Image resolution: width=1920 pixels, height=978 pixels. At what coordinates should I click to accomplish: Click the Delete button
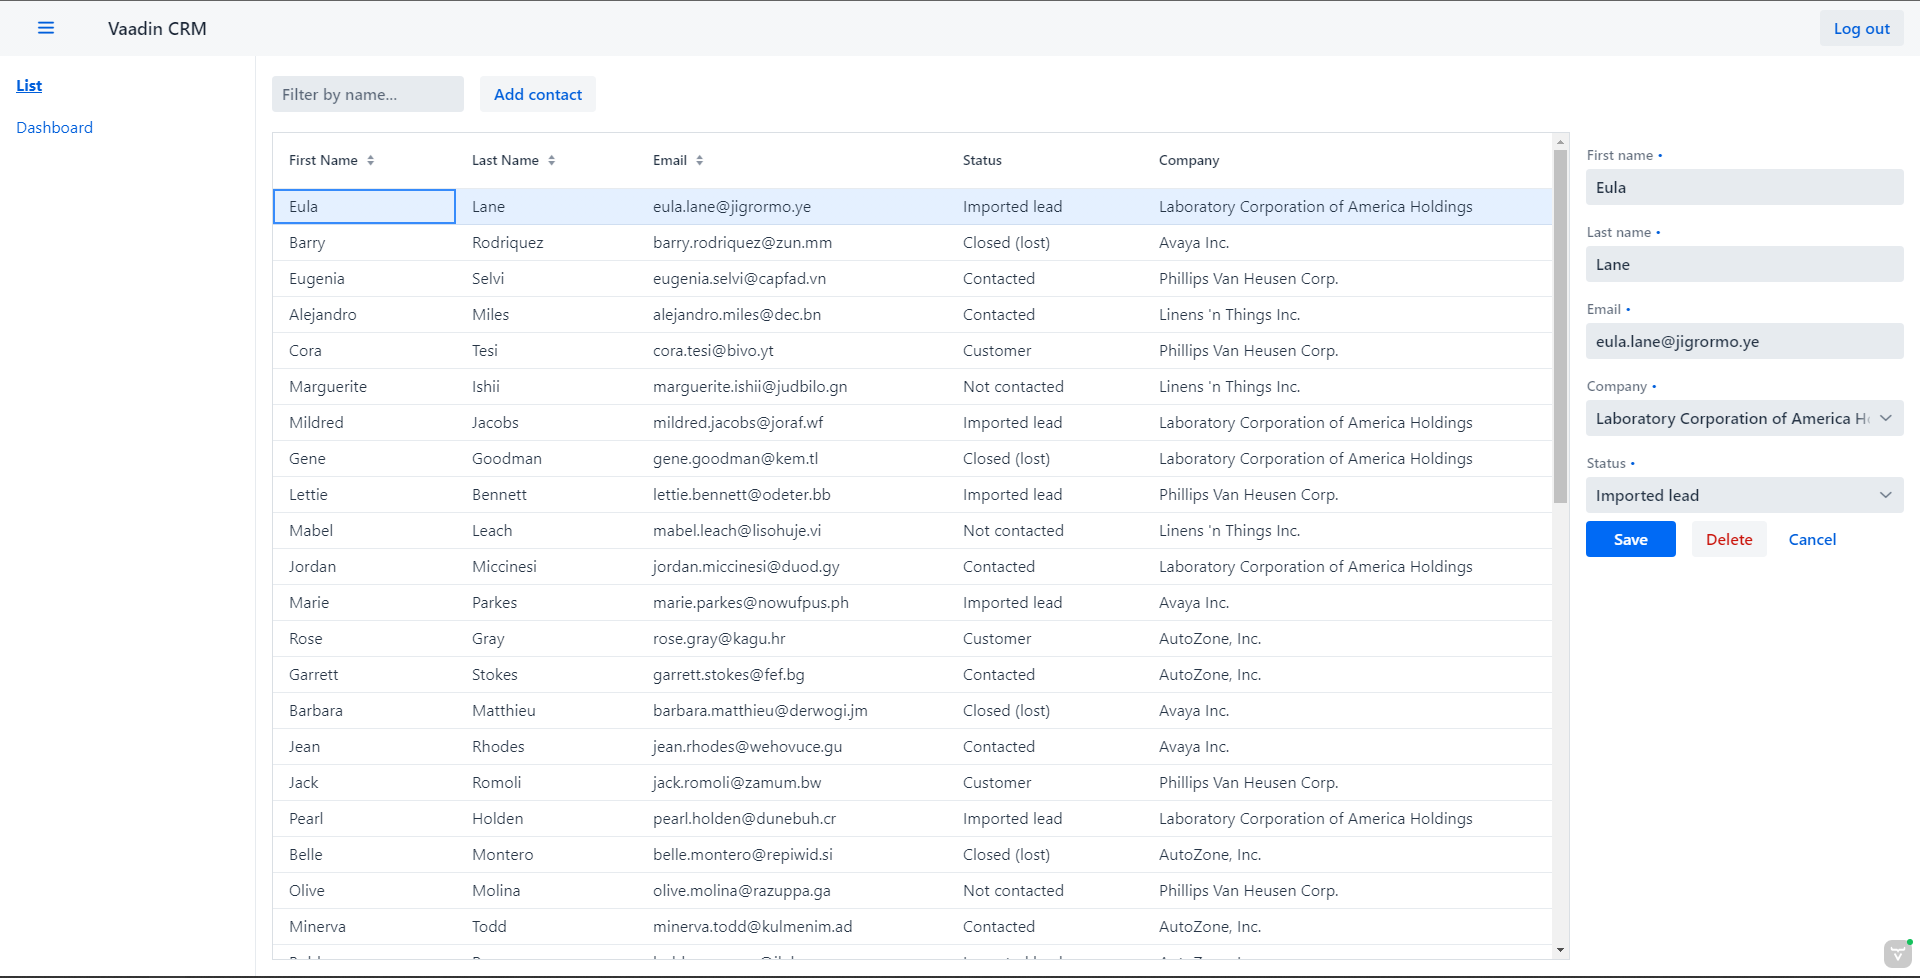(x=1727, y=539)
